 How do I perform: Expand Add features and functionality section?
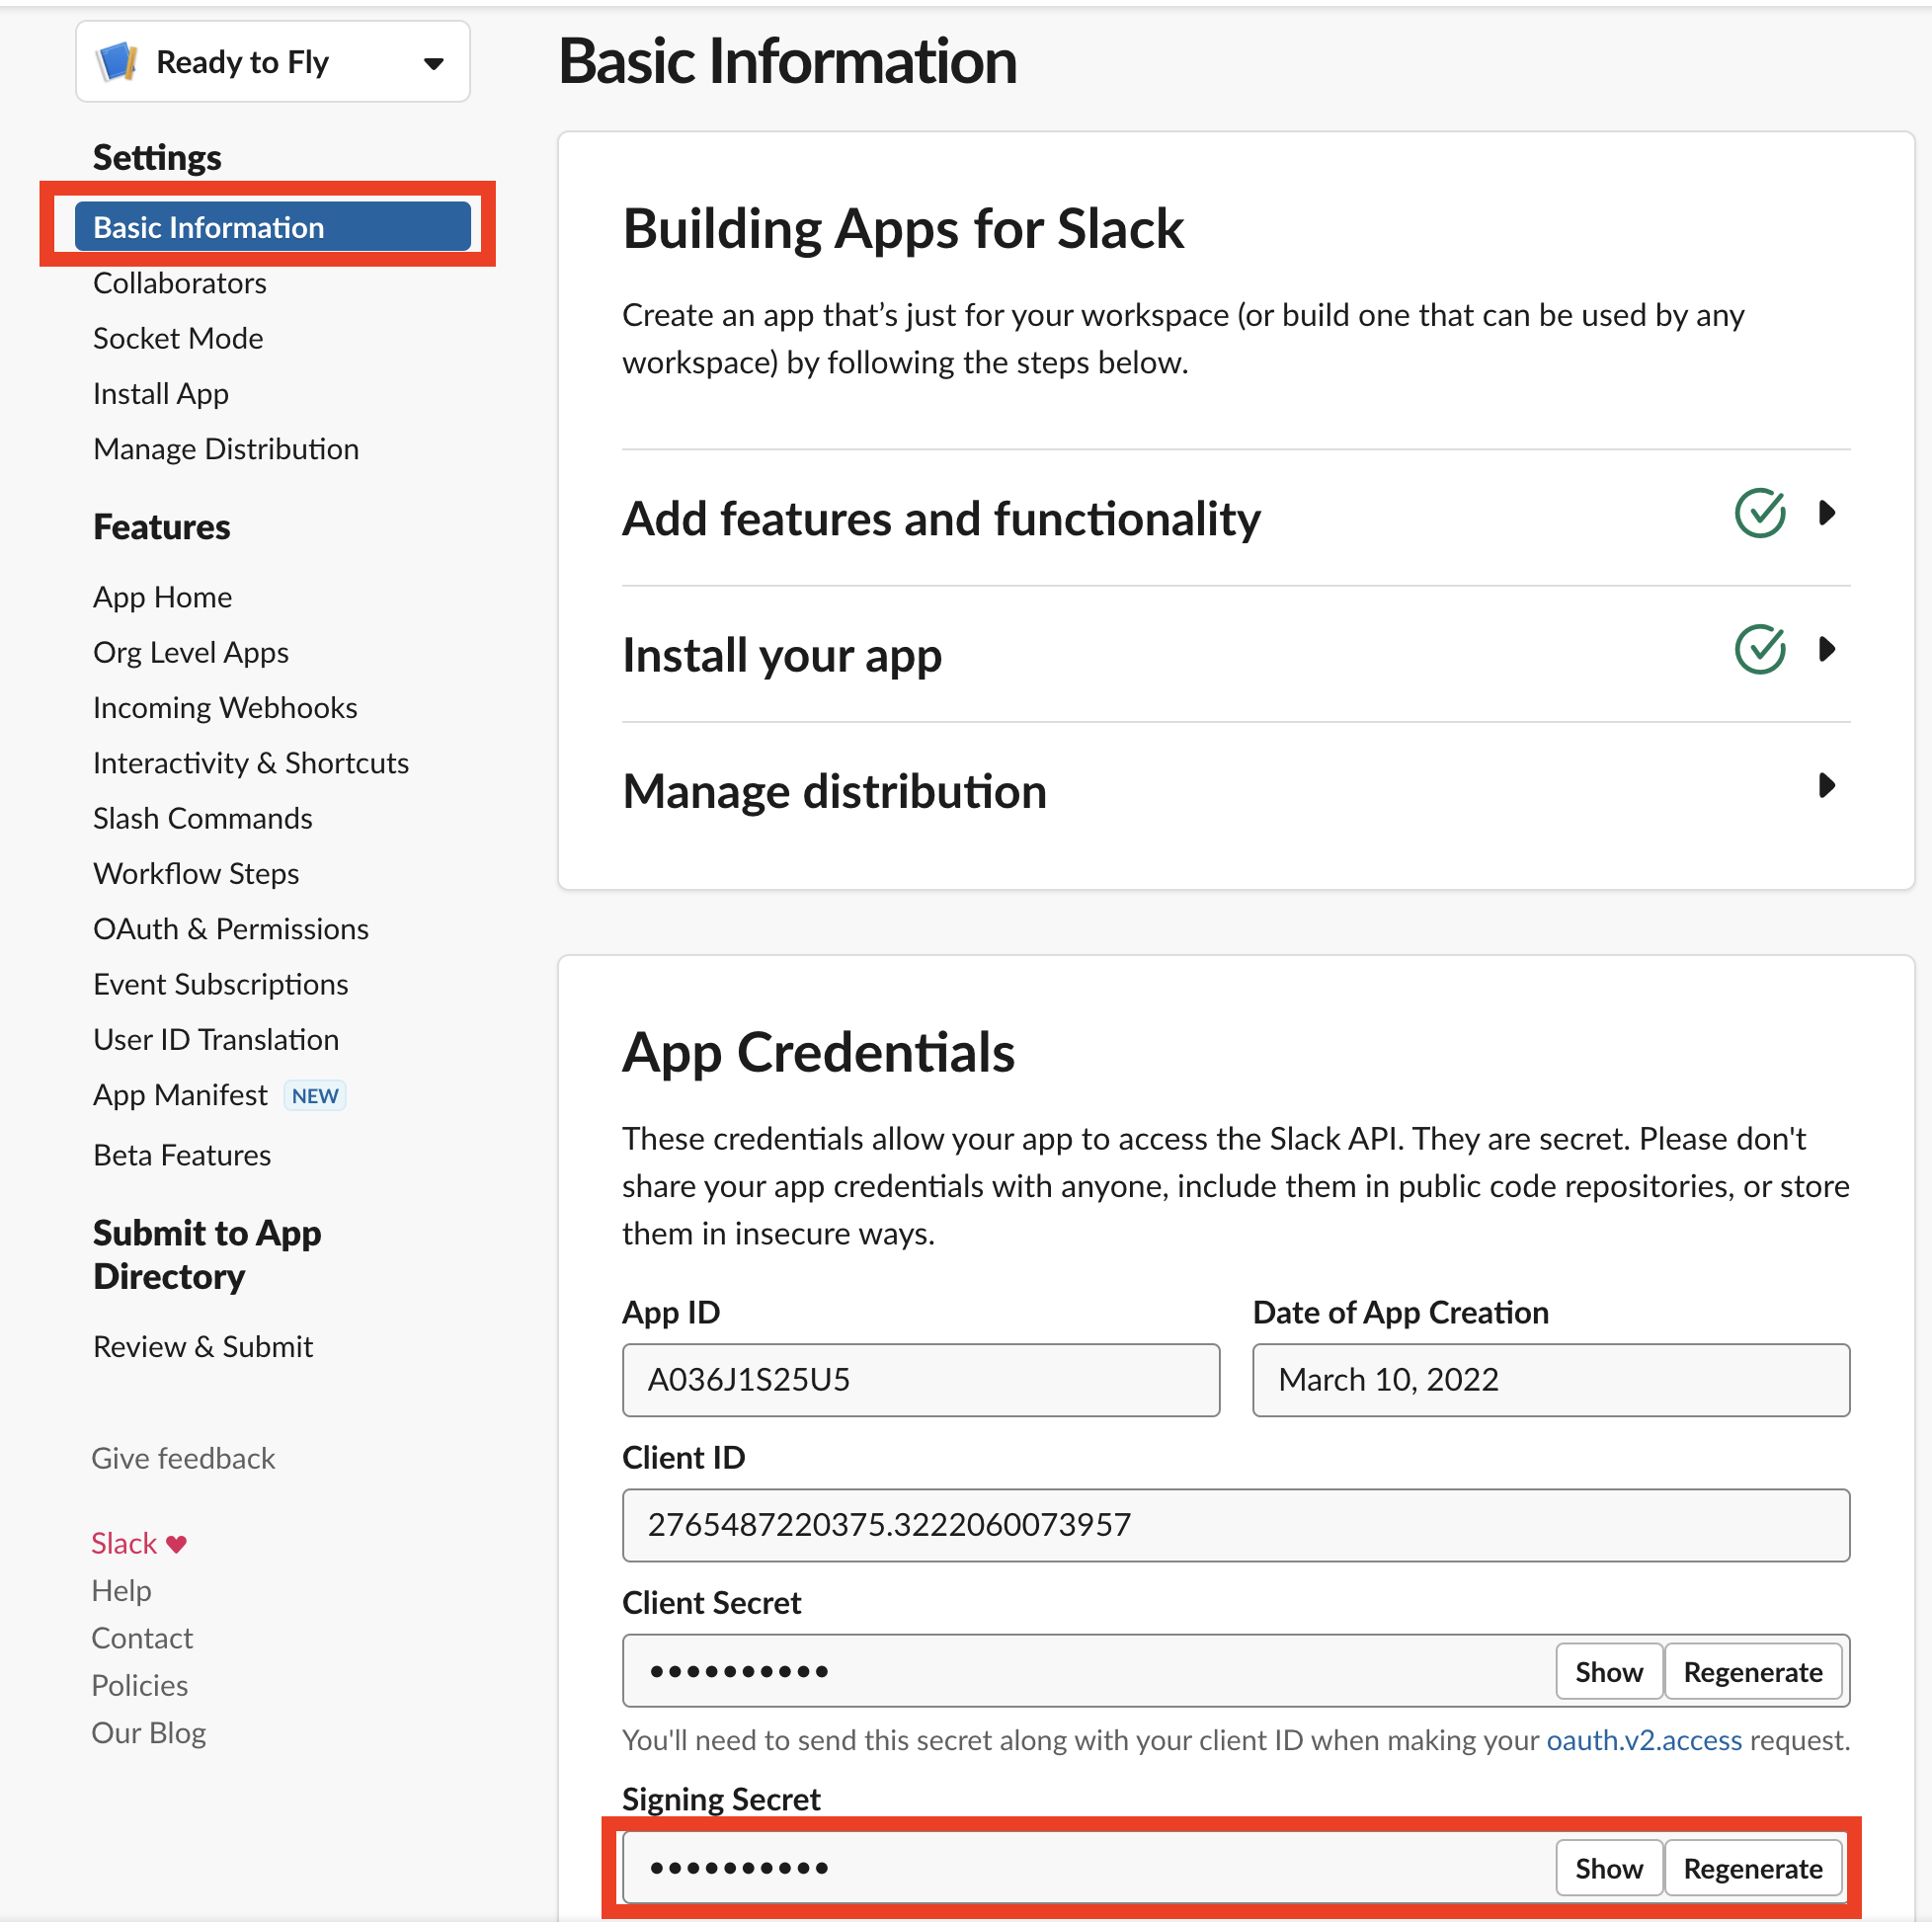[1827, 514]
